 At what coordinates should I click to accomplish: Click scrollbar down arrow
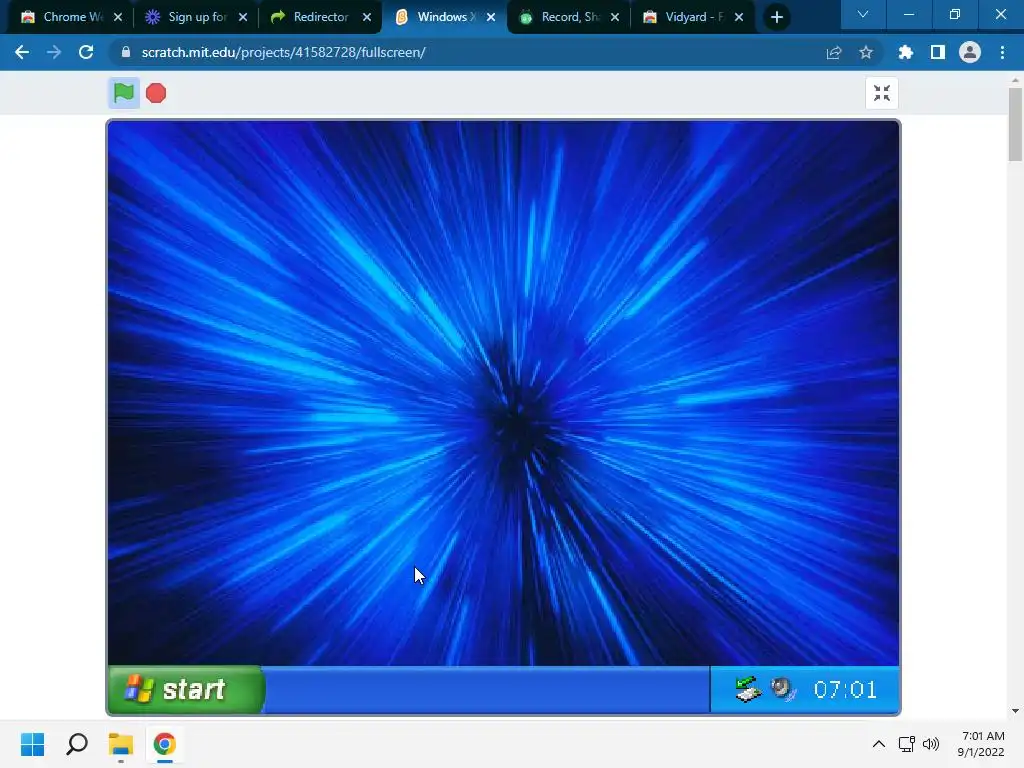[x=1015, y=711]
